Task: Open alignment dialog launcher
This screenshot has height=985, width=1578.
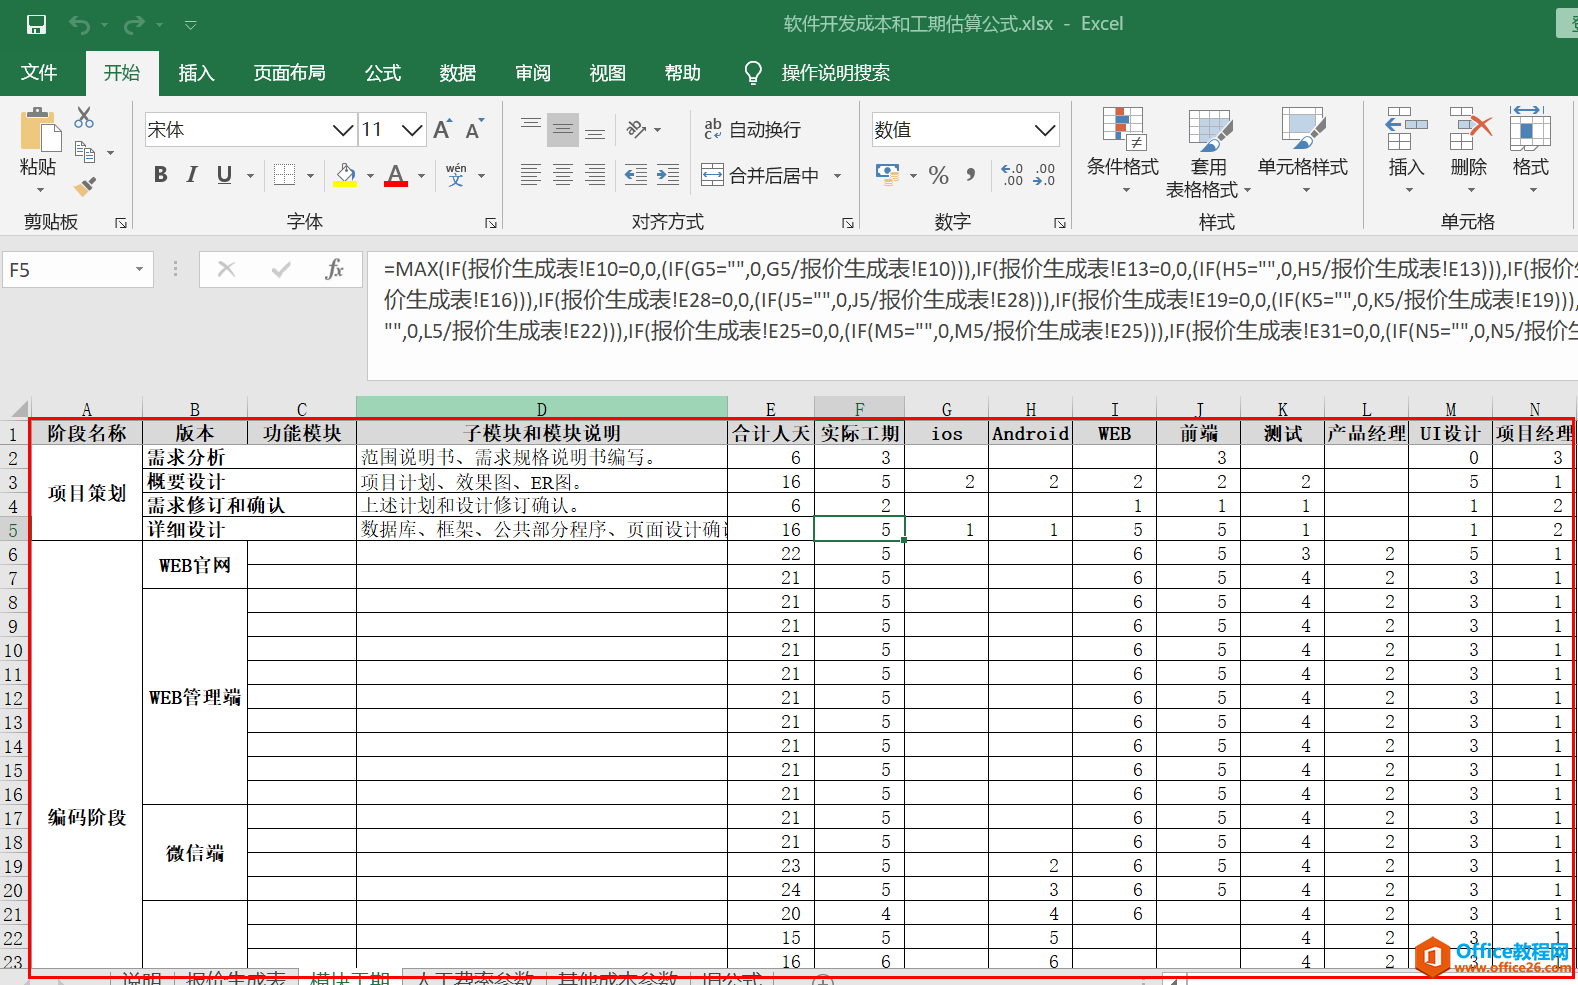Action: tap(848, 223)
